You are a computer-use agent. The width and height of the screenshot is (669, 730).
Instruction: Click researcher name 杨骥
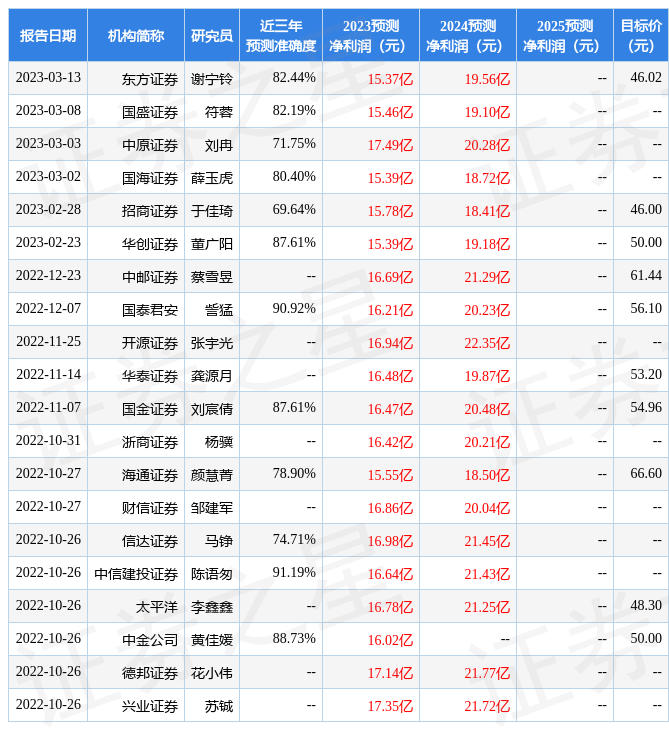219,442
